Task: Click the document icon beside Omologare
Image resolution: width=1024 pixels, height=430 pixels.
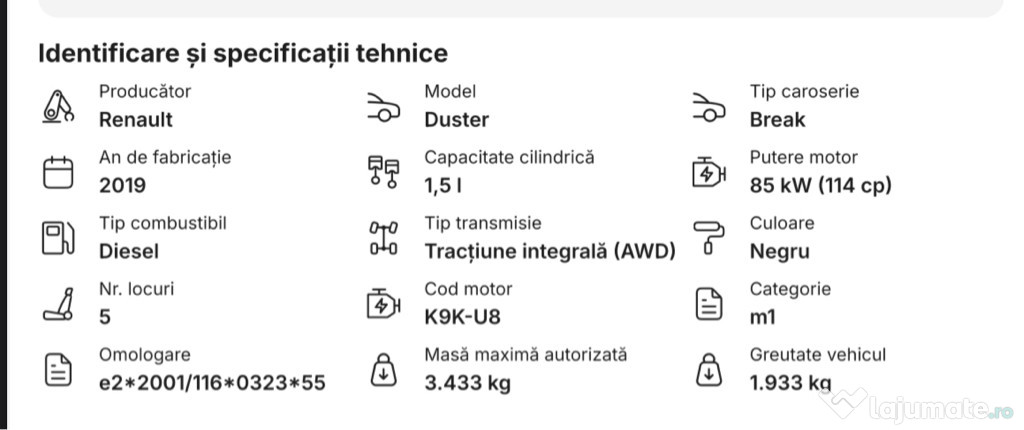Action: pos(58,369)
